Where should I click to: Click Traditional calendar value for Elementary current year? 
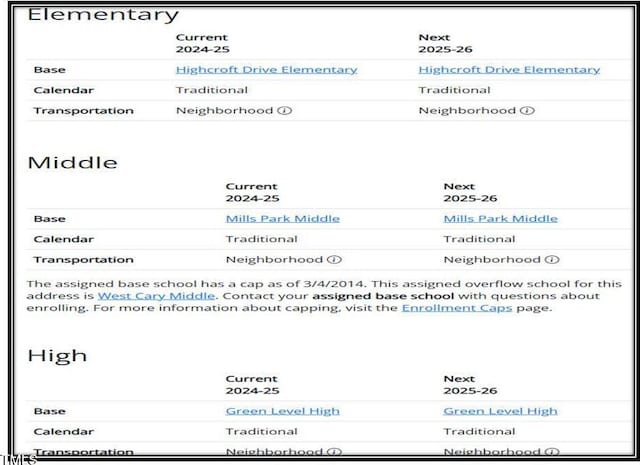click(x=212, y=90)
